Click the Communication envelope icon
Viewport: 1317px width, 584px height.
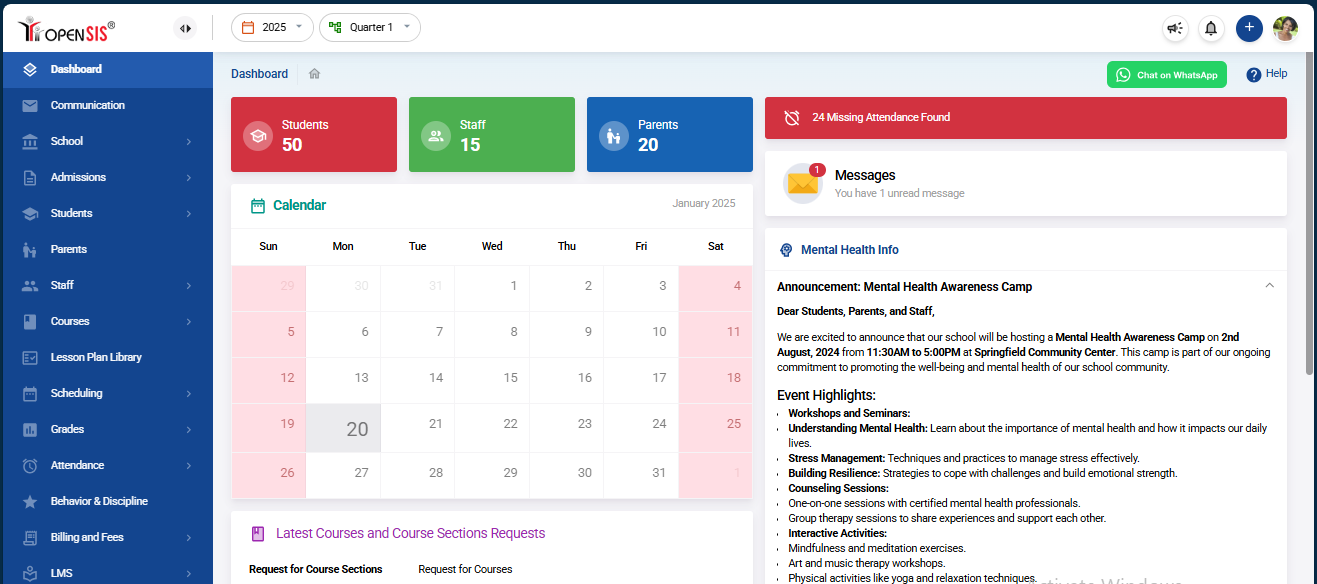pyautogui.click(x=29, y=105)
